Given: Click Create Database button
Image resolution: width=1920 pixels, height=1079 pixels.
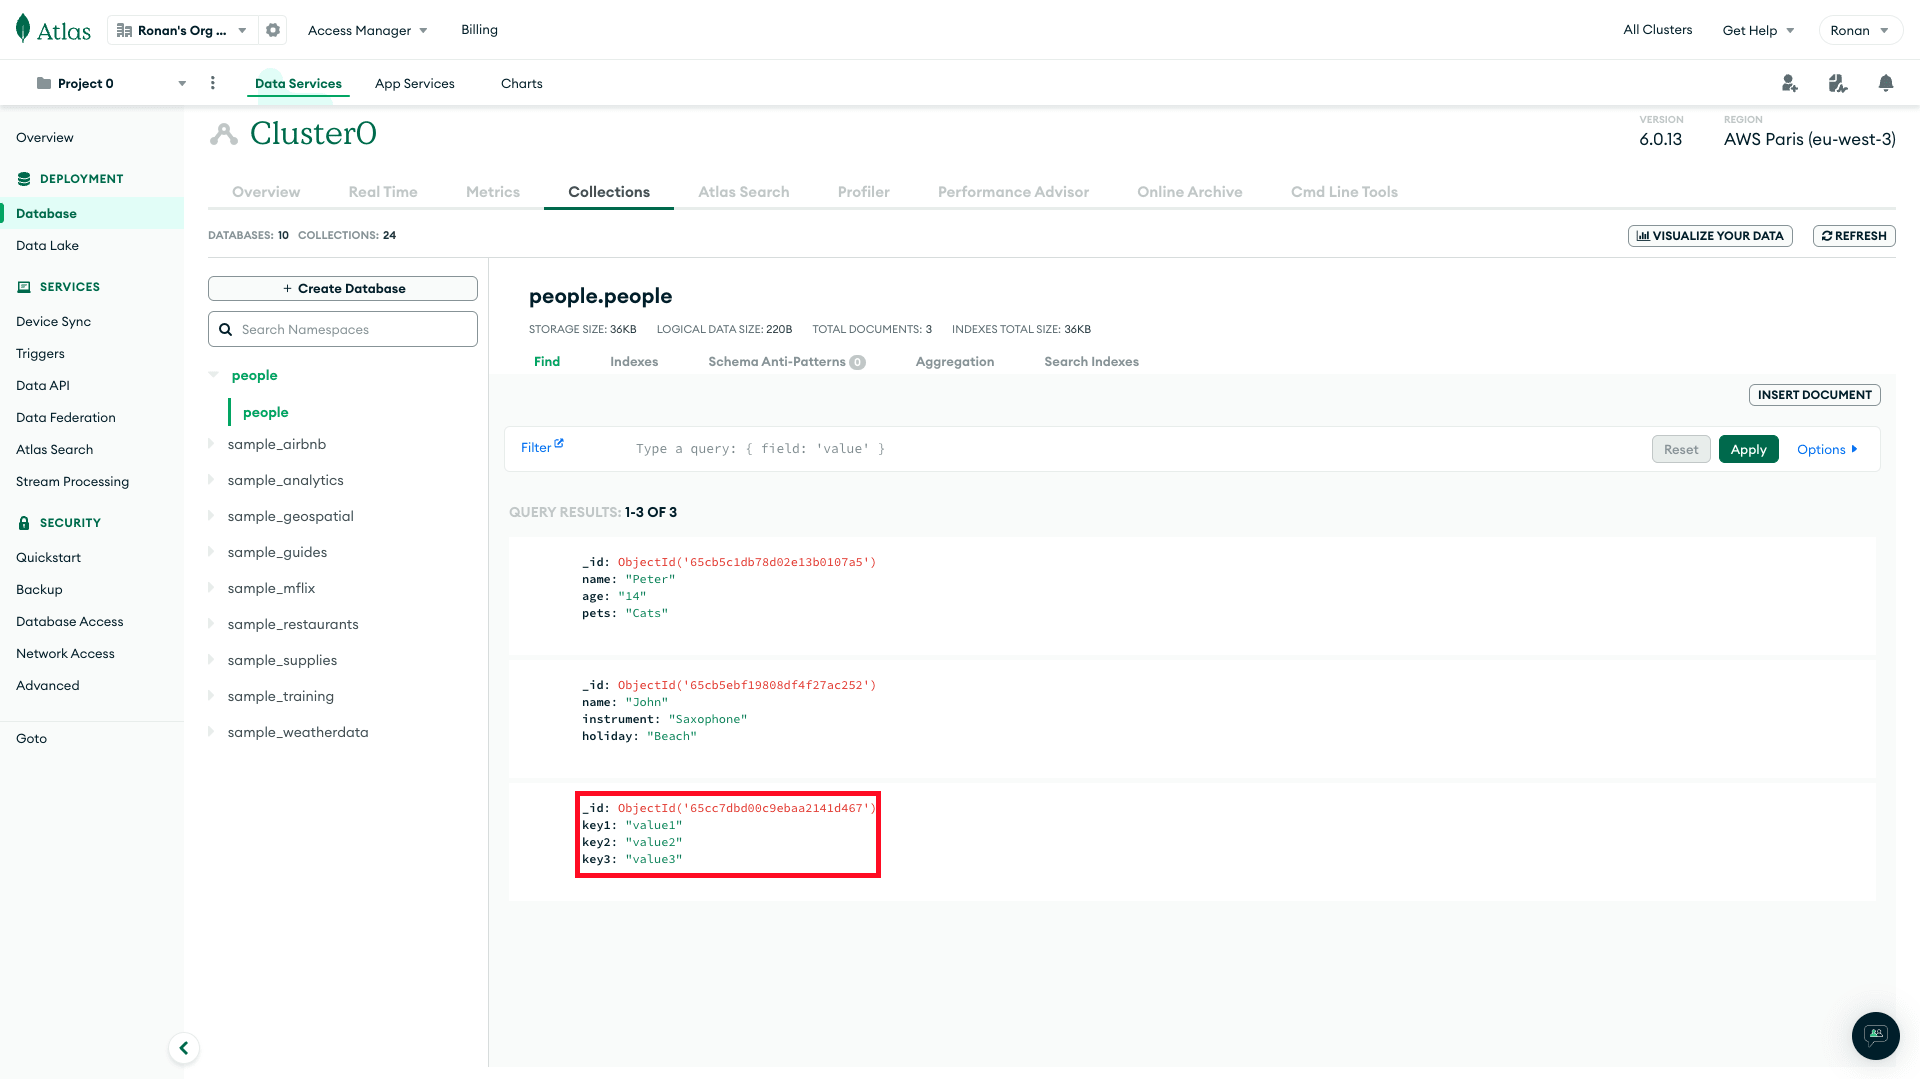Looking at the screenshot, I should point(343,288).
